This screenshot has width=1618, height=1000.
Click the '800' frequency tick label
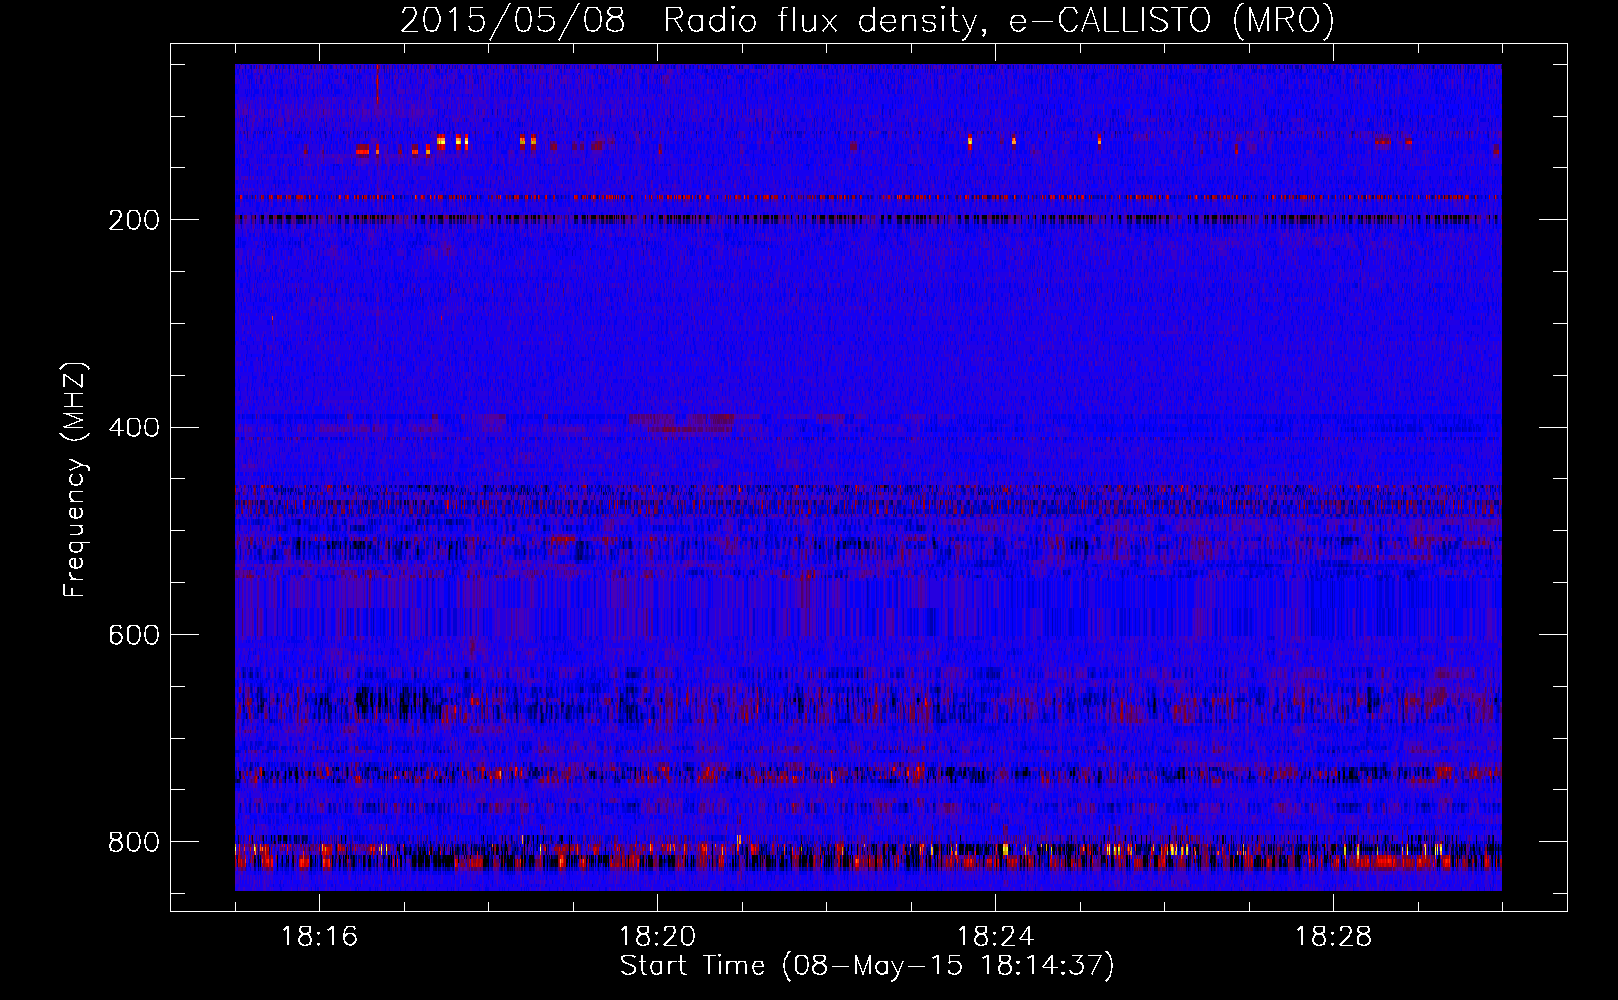click(133, 842)
